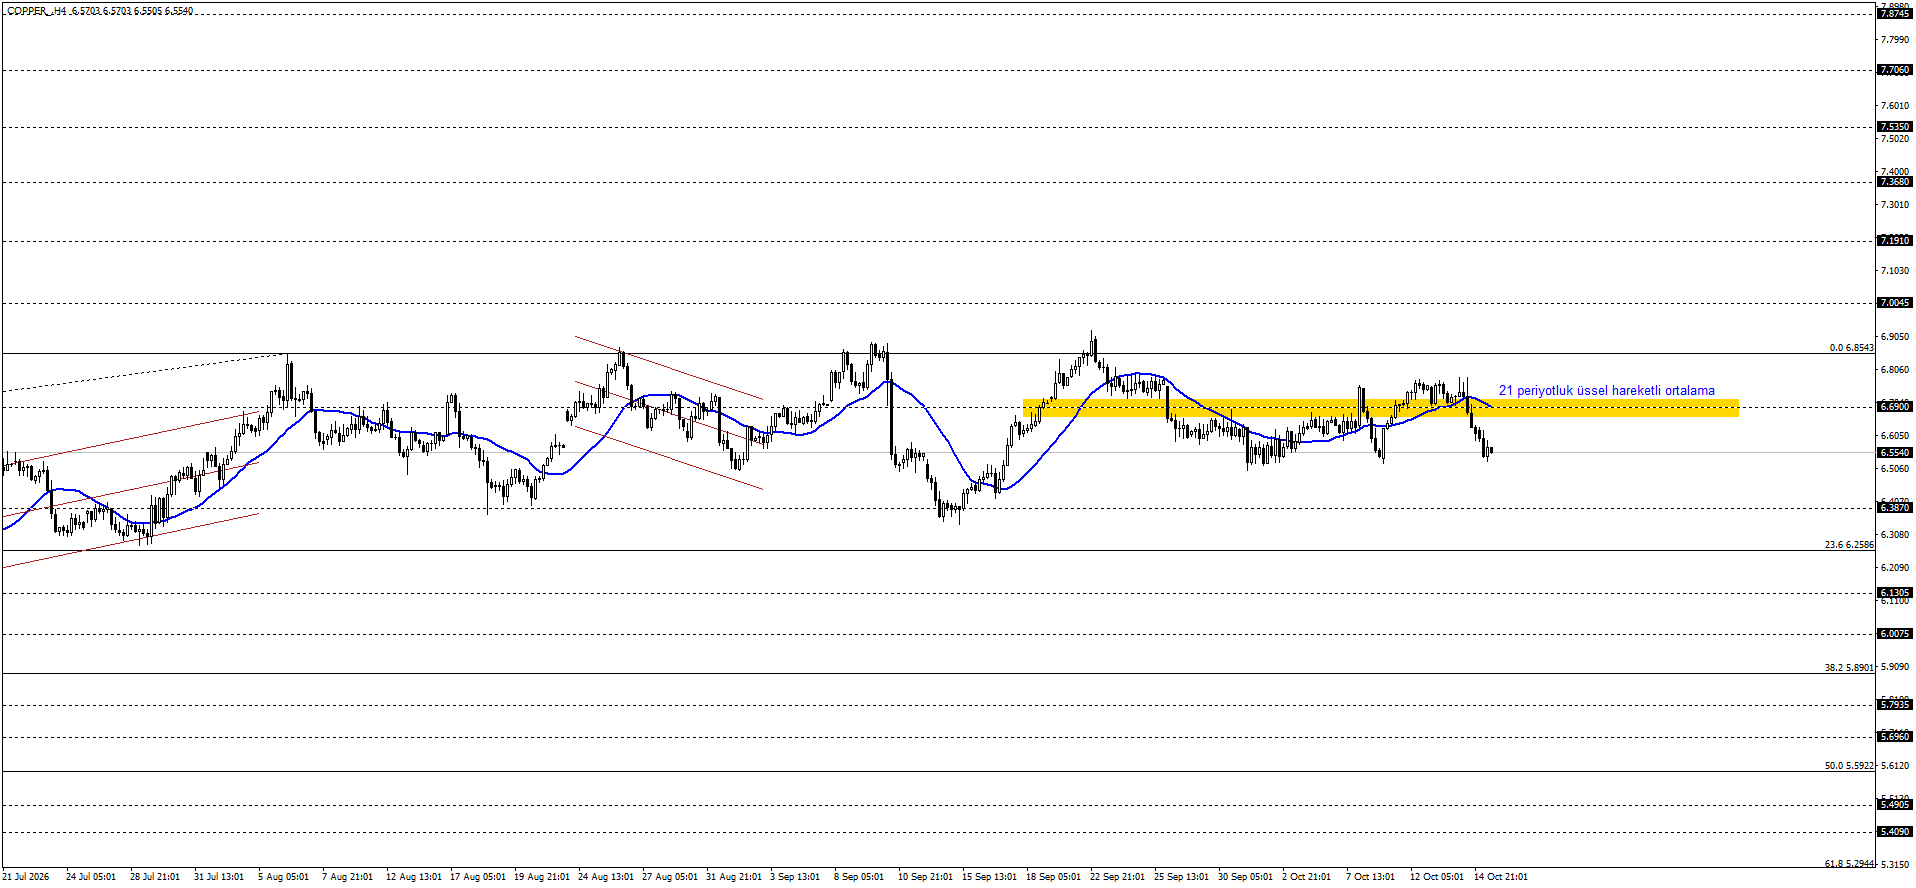Click the '12 Oct 05:01' time label
1916x888 pixels.
(1437, 877)
